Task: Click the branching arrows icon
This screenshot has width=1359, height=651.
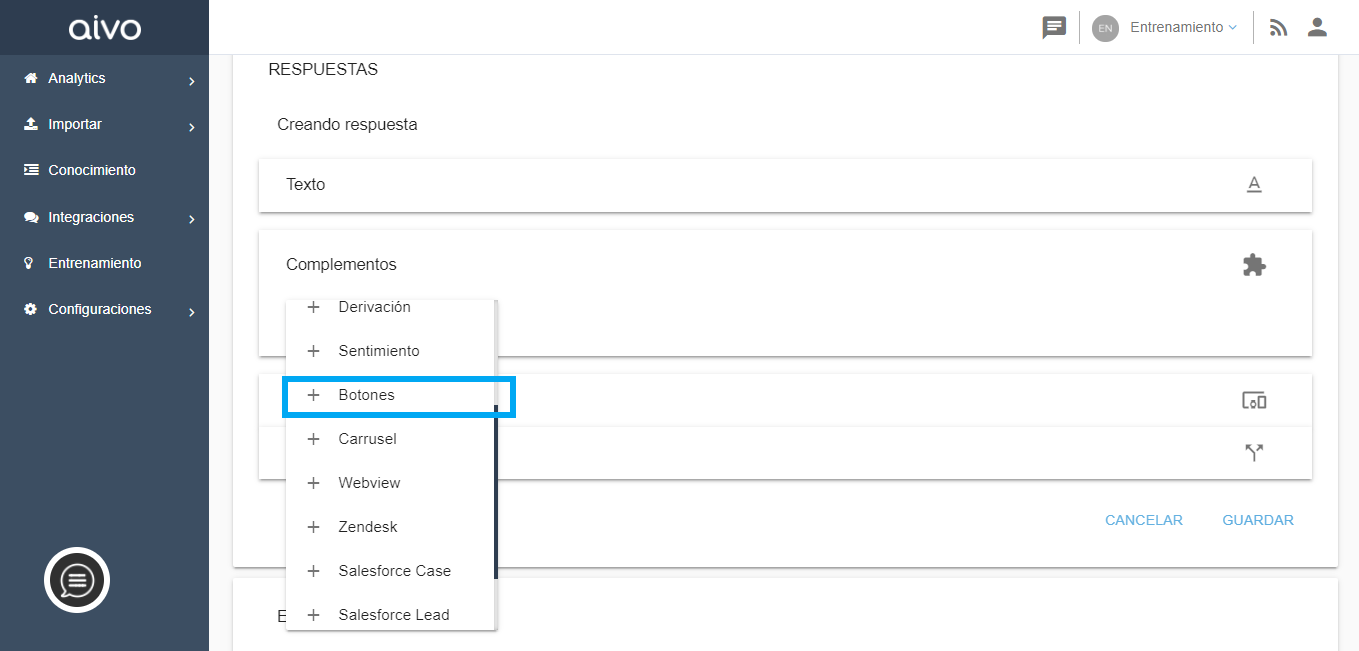Action: point(1254,453)
